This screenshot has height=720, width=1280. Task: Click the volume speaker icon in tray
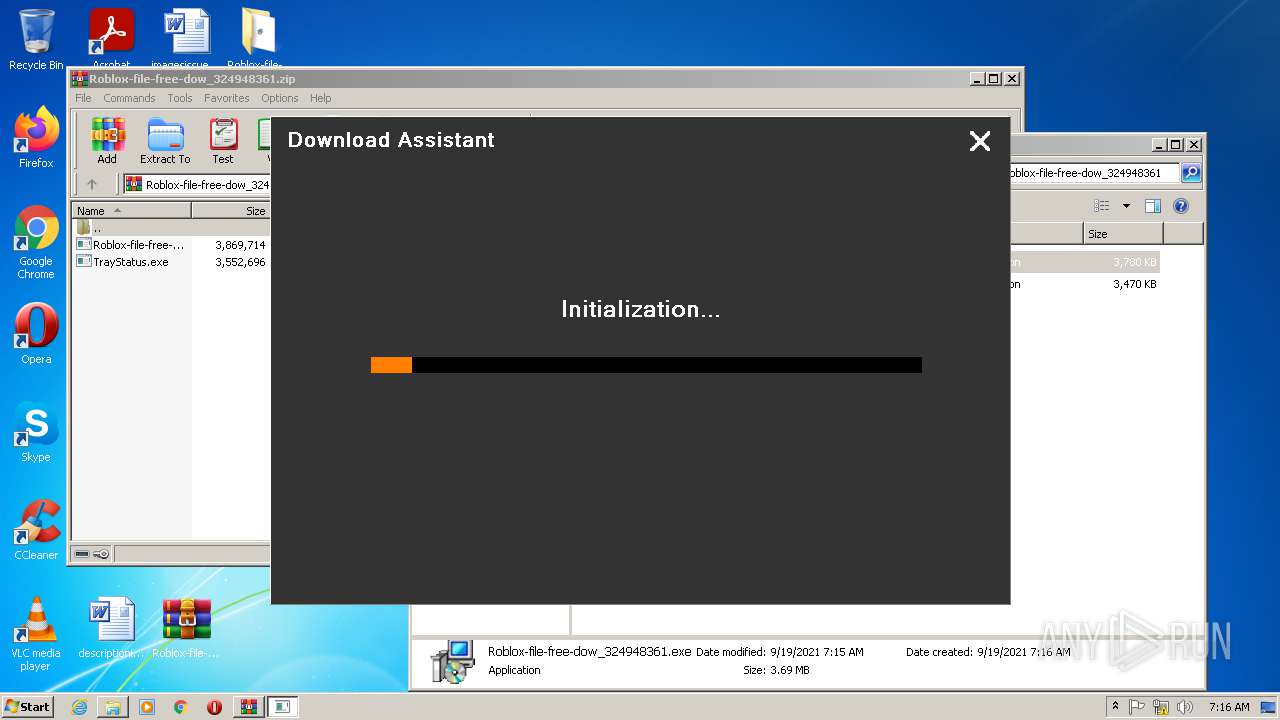[1185, 707]
